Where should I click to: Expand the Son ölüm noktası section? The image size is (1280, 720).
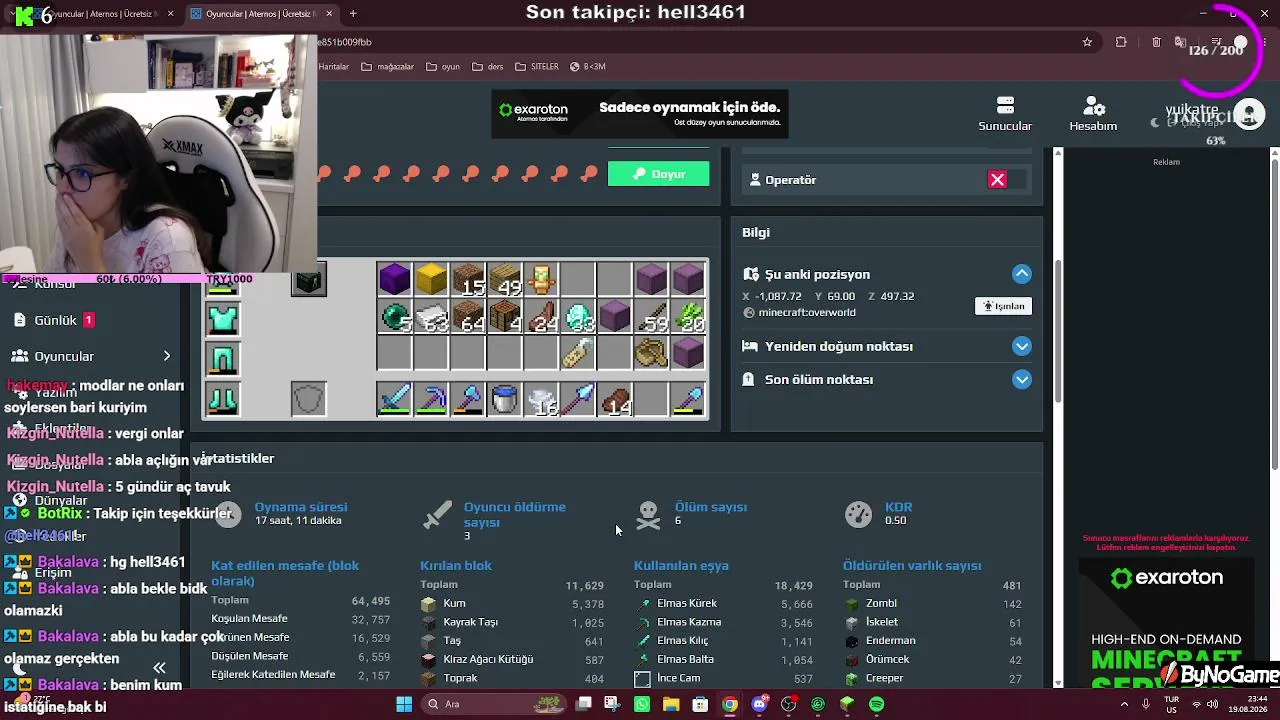(1021, 379)
